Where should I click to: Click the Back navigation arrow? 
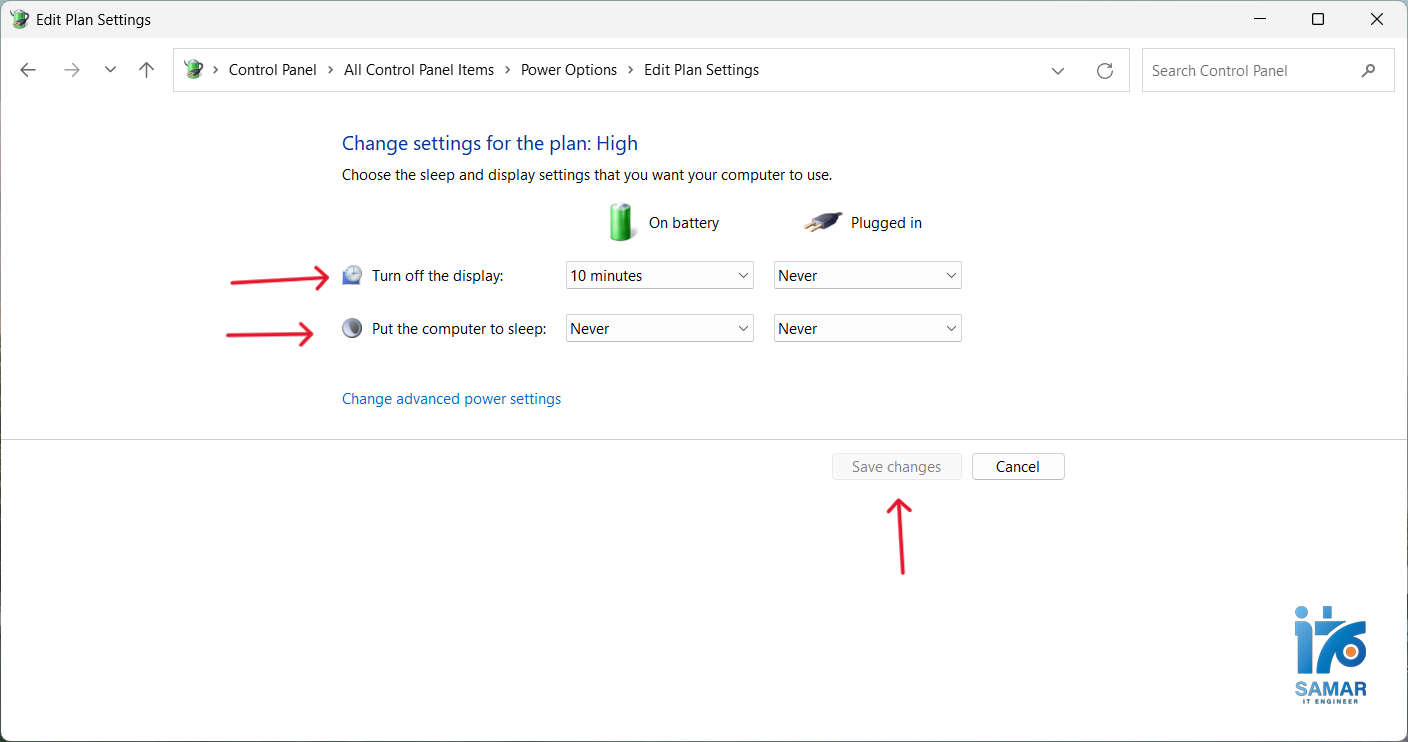(x=28, y=70)
